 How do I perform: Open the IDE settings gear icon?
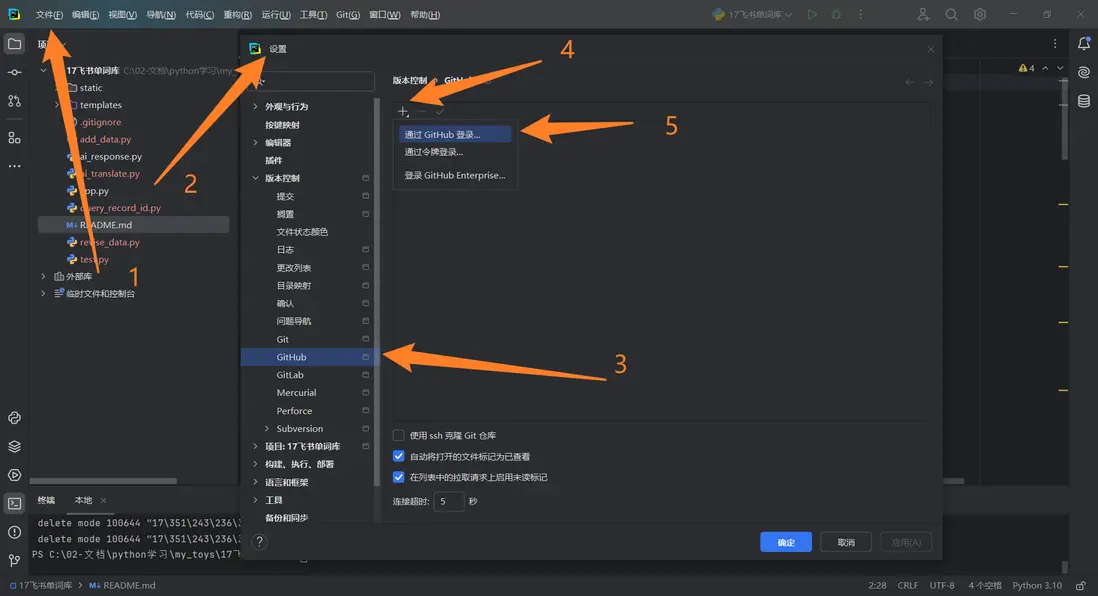point(980,14)
